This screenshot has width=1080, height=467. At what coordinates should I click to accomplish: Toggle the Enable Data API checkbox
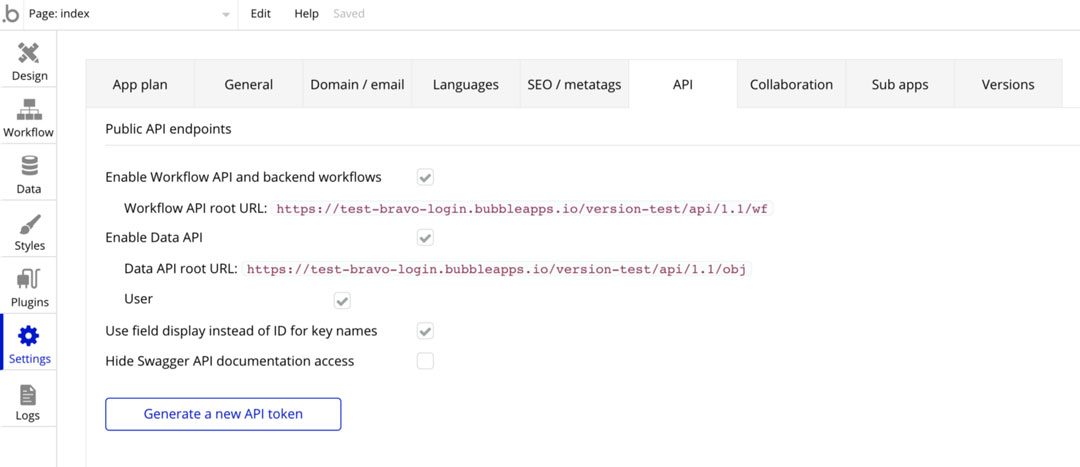pos(425,238)
